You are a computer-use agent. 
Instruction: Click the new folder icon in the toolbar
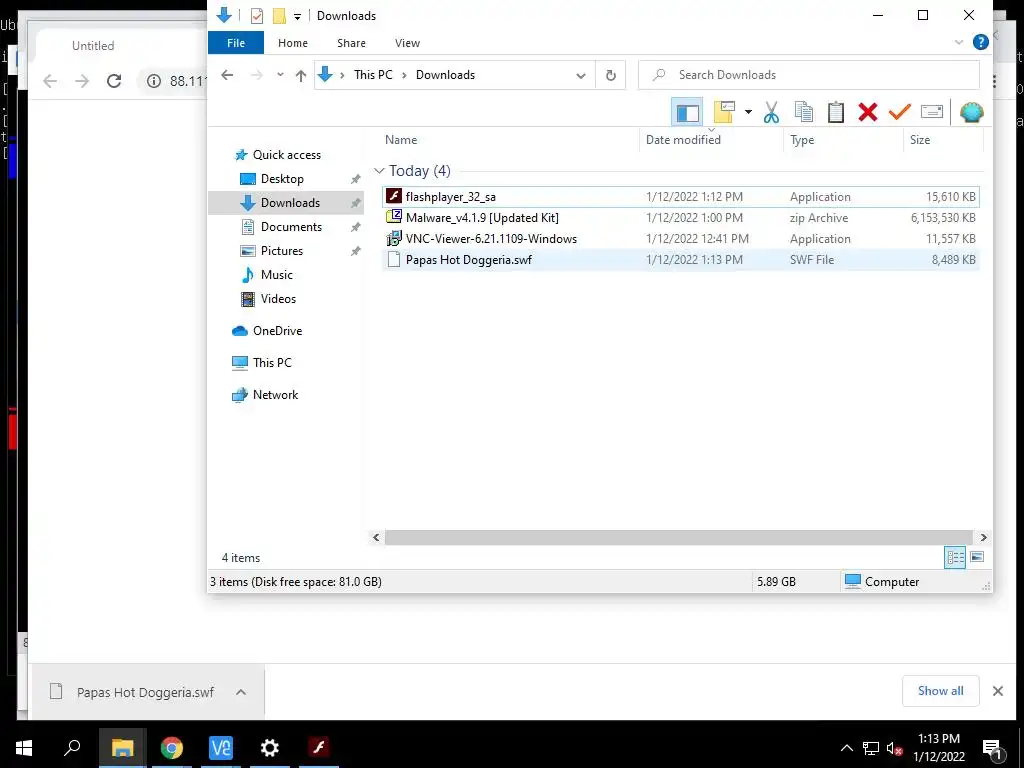[x=724, y=112]
